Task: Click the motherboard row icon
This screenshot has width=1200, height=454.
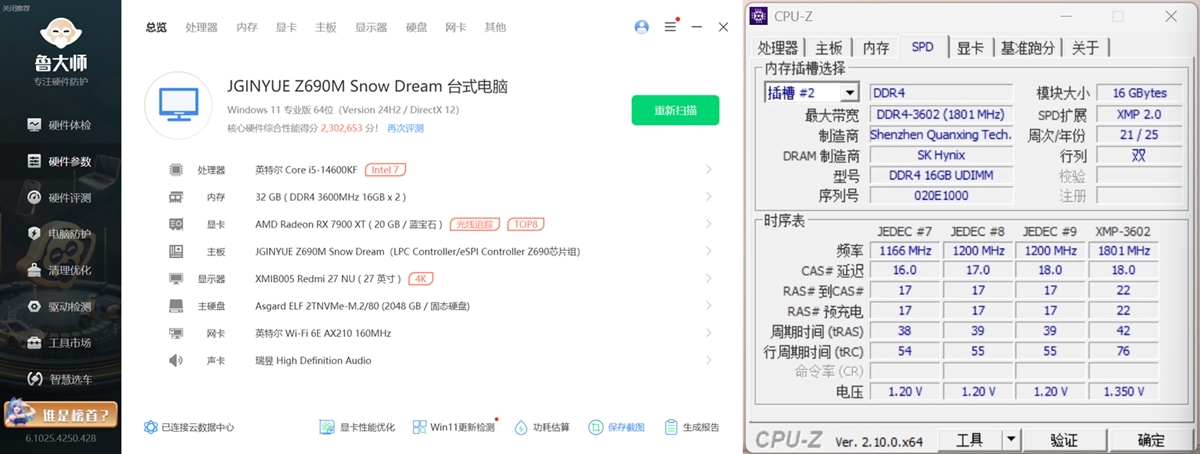Action: (x=176, y=251)
